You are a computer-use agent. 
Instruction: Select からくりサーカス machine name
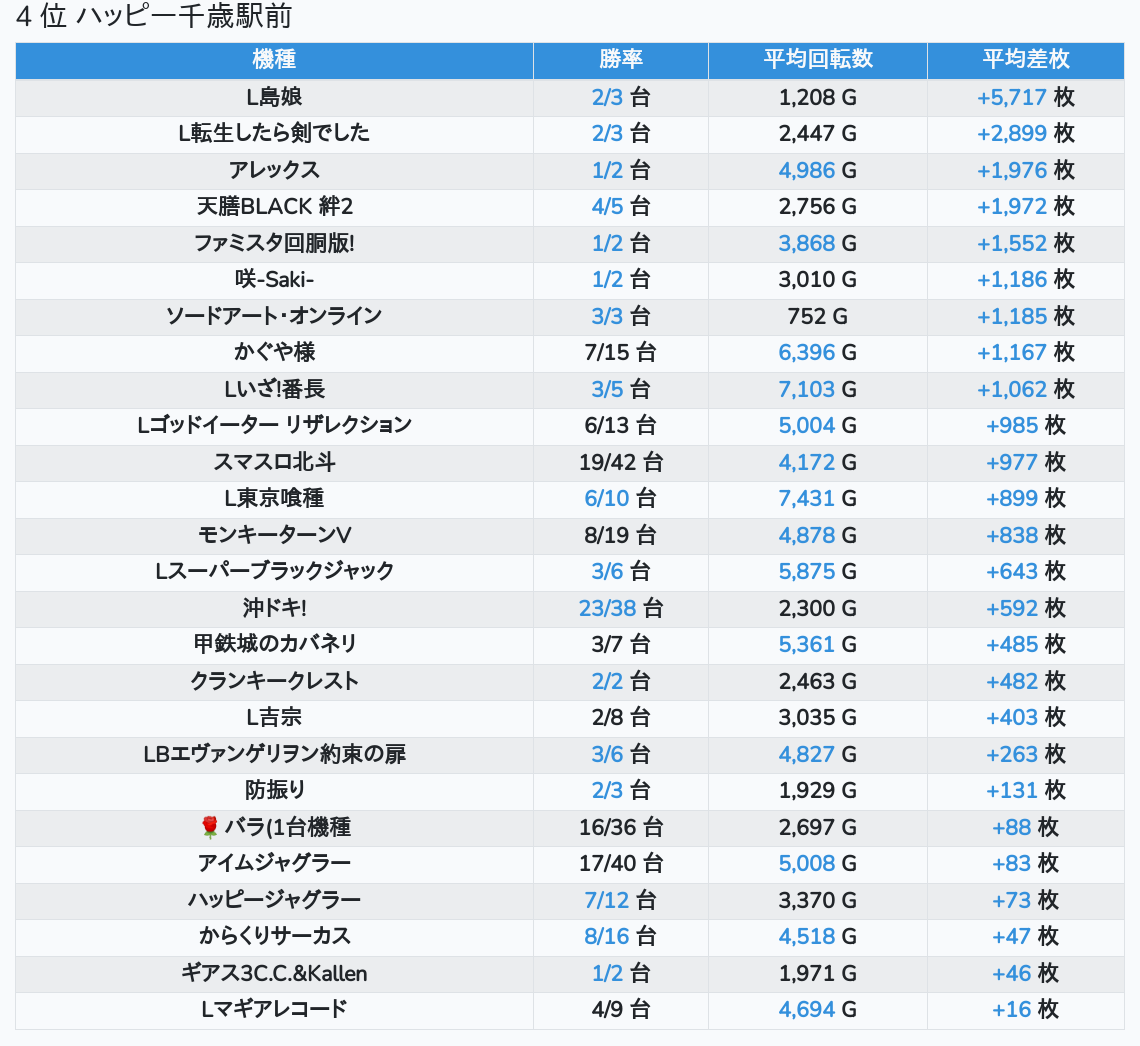[x=274, y=936]
